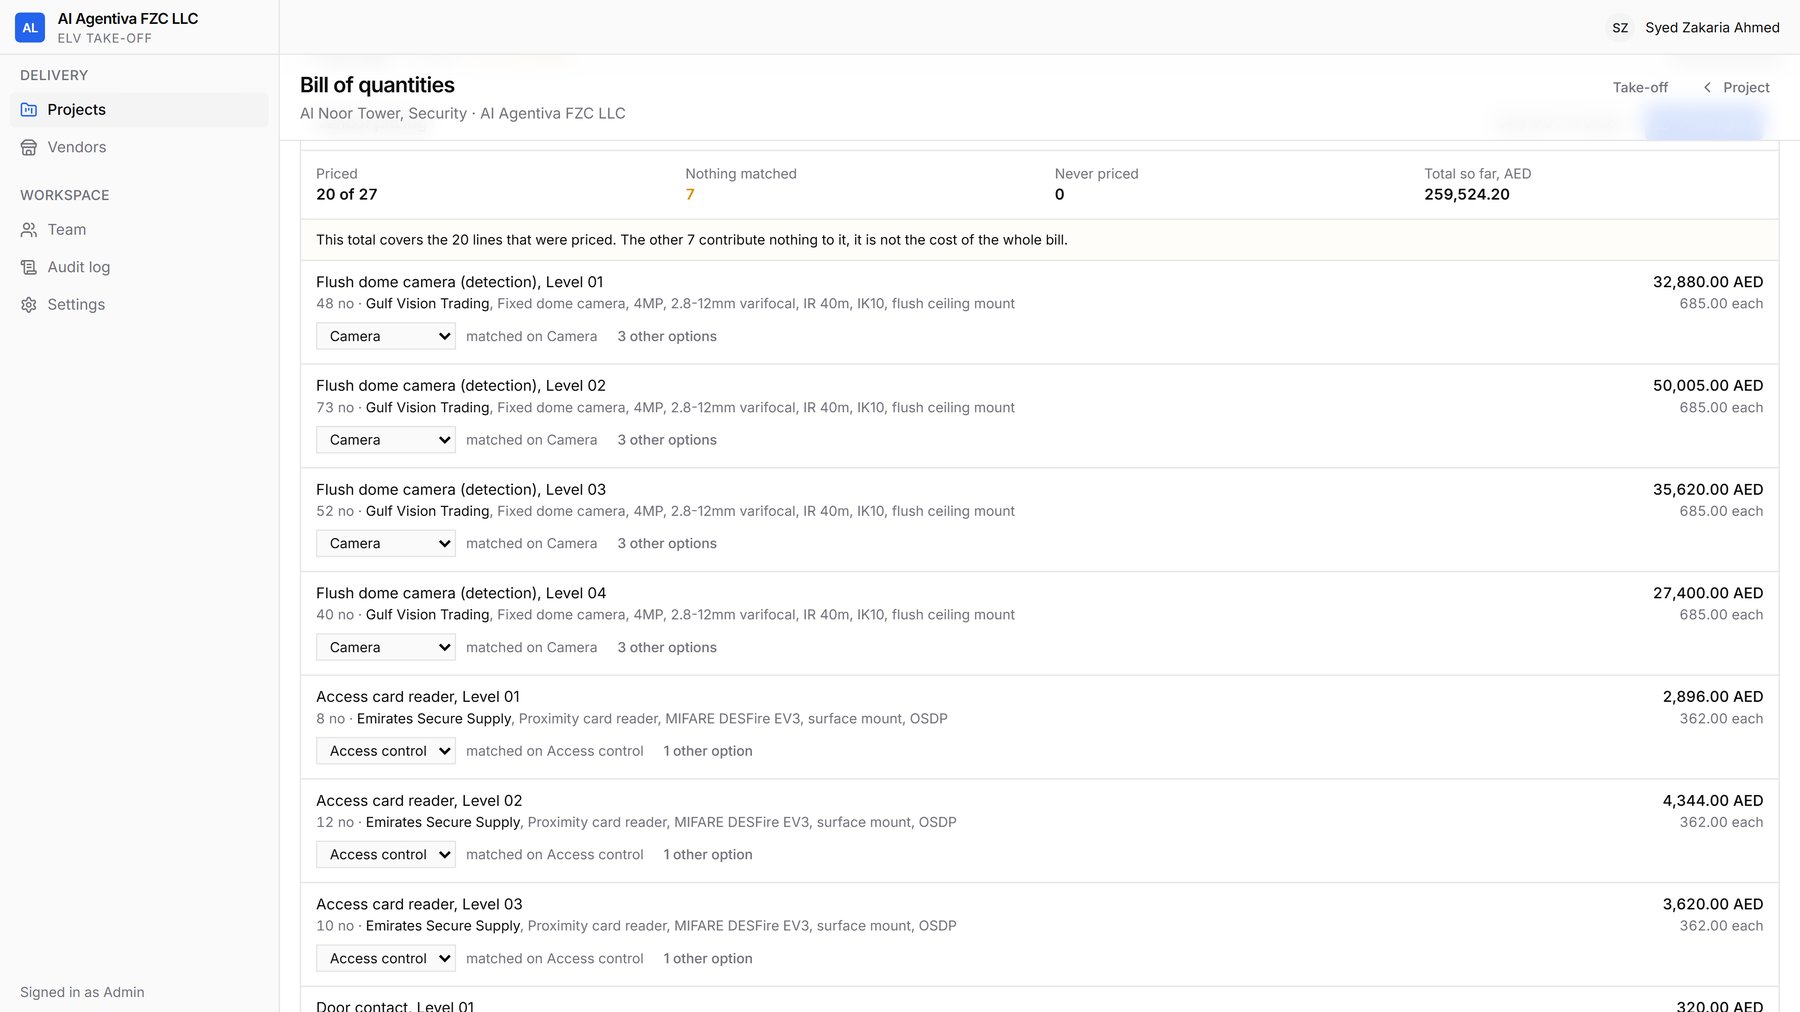Show 3 other options for camera Level 03
Viewport: 1800px width, 1012px height.
[667, 543]
